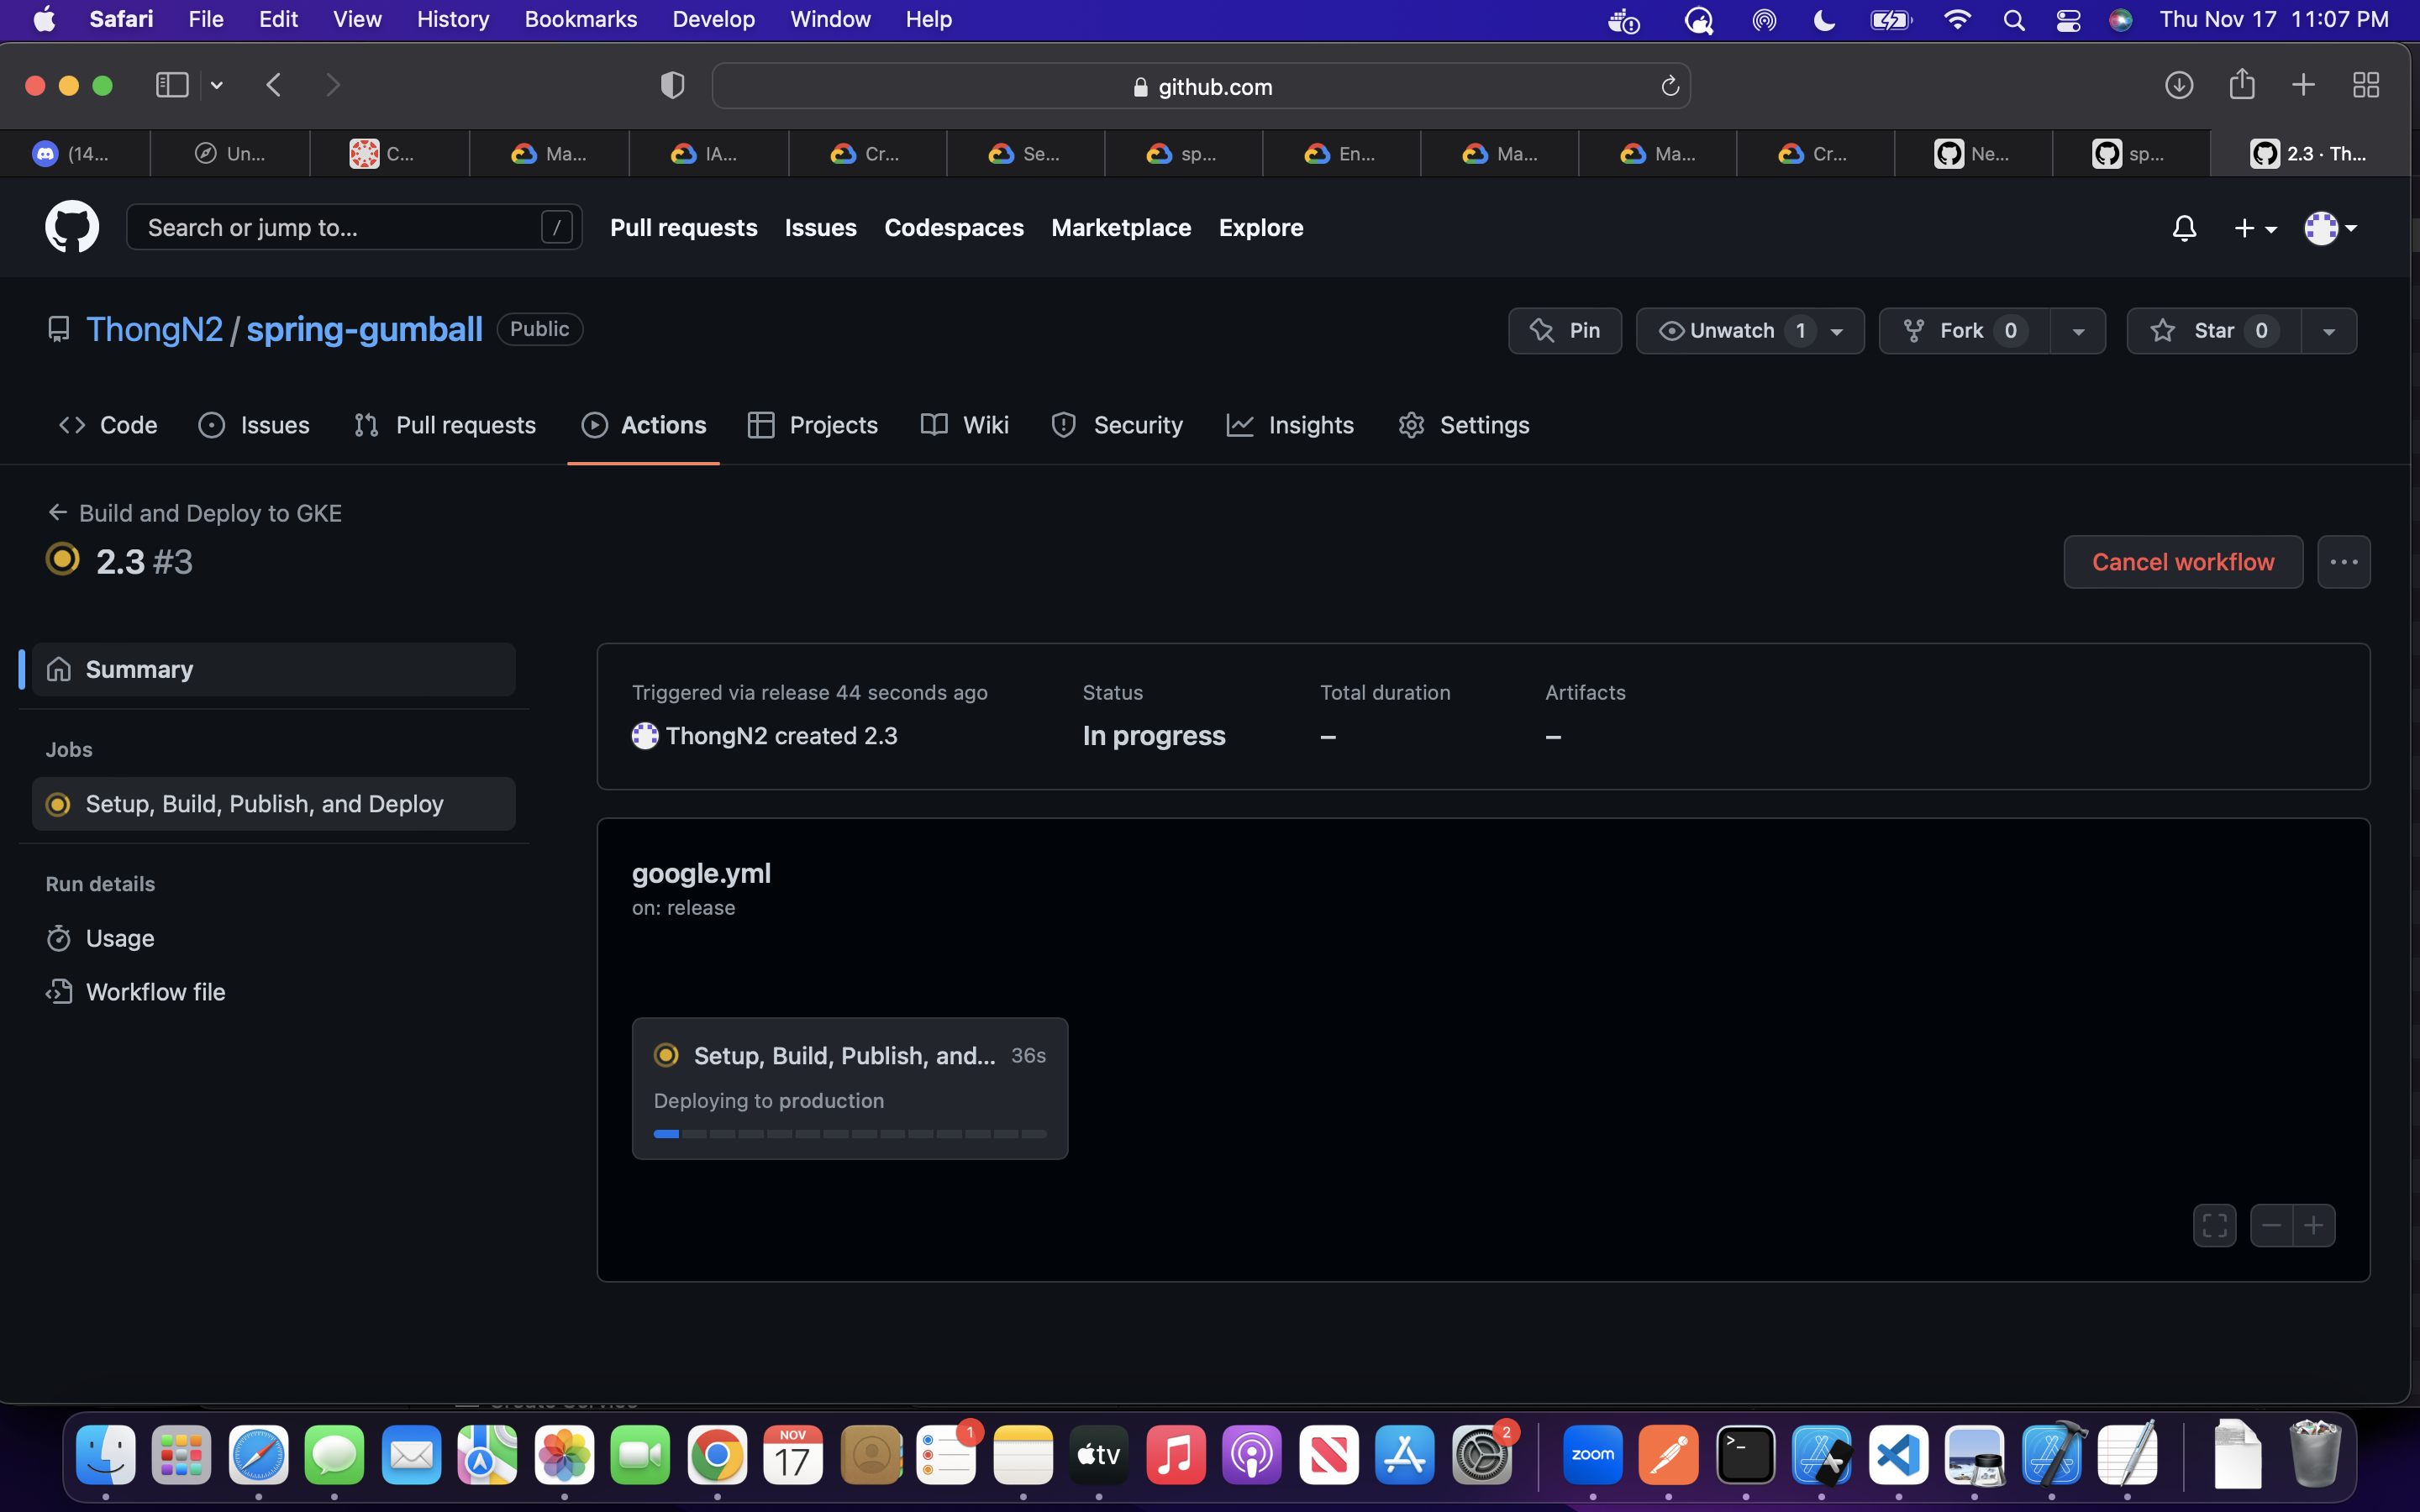Click the fullscreen icon in workflow graph
Image resolution: width=2420 pixels, height=1512 pixels.
coord(2214,1225)
